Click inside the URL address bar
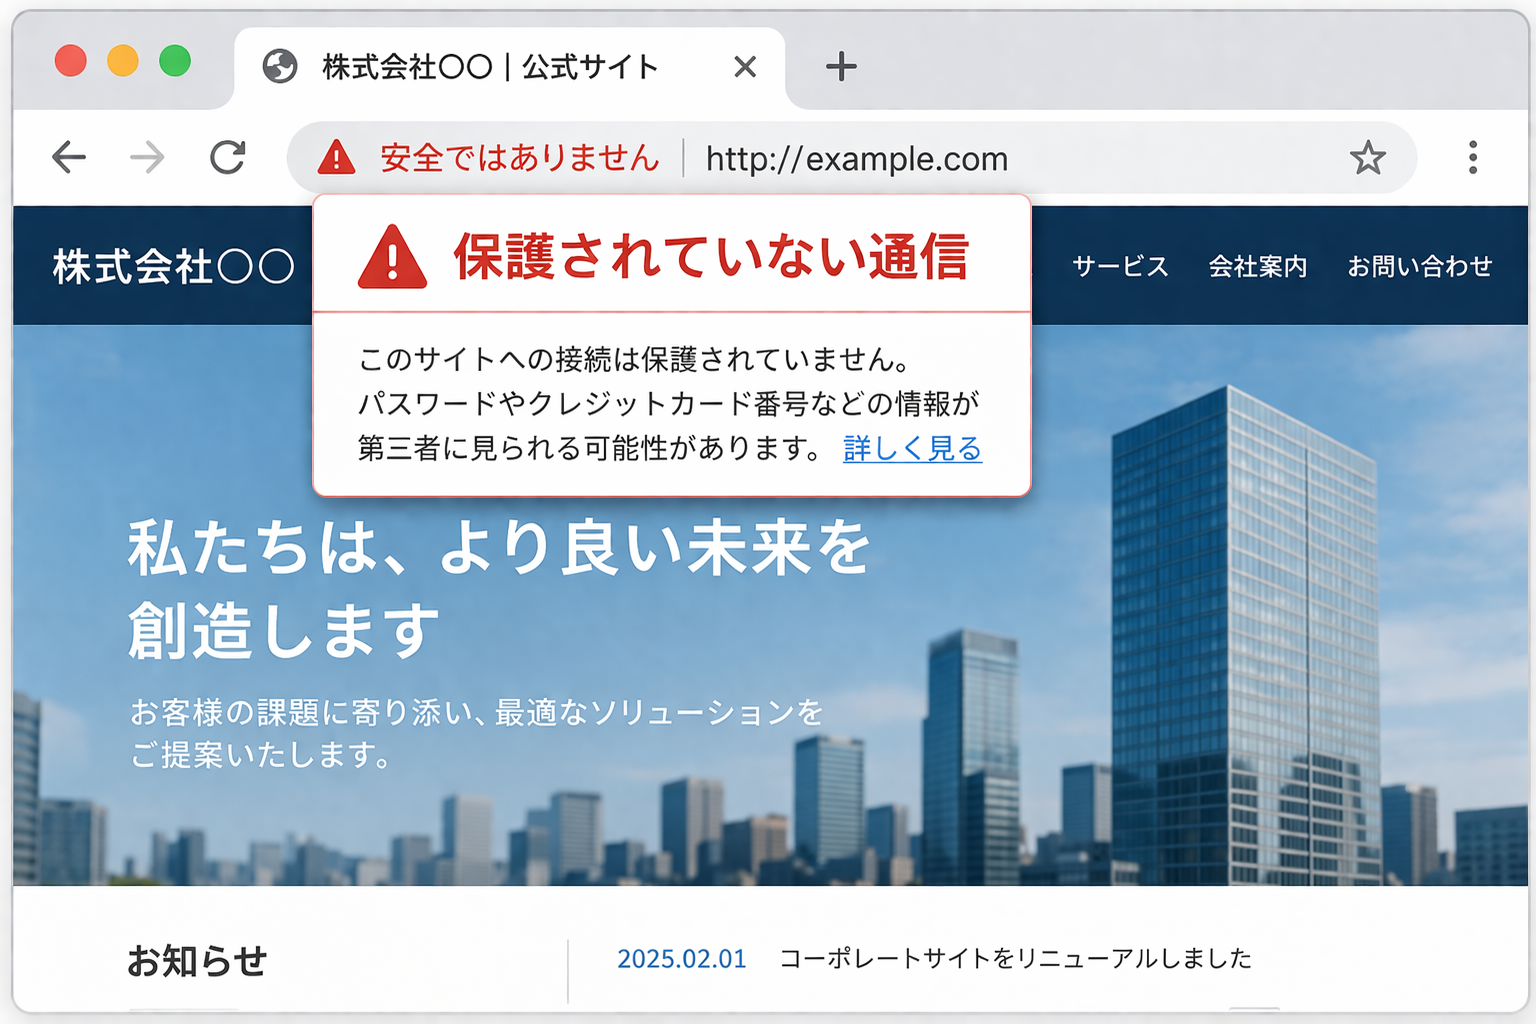This screenshot has width=1536, height=1024. point(856,158)
